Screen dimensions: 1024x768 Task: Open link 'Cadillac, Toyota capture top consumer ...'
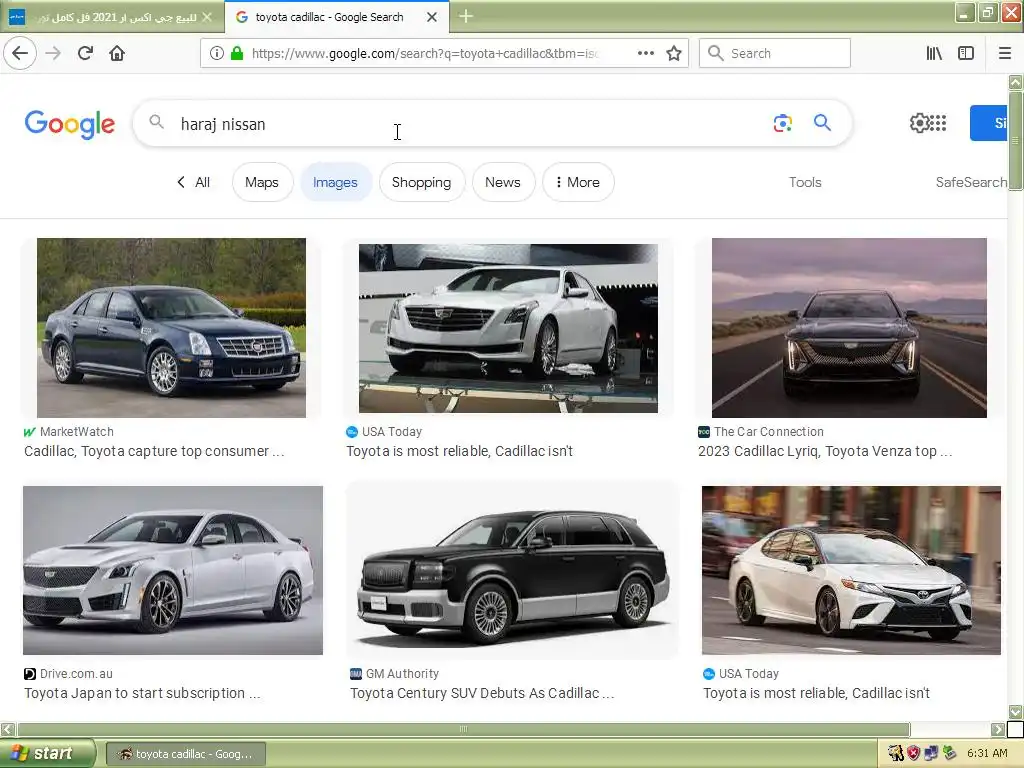click(x=154, y=451)
